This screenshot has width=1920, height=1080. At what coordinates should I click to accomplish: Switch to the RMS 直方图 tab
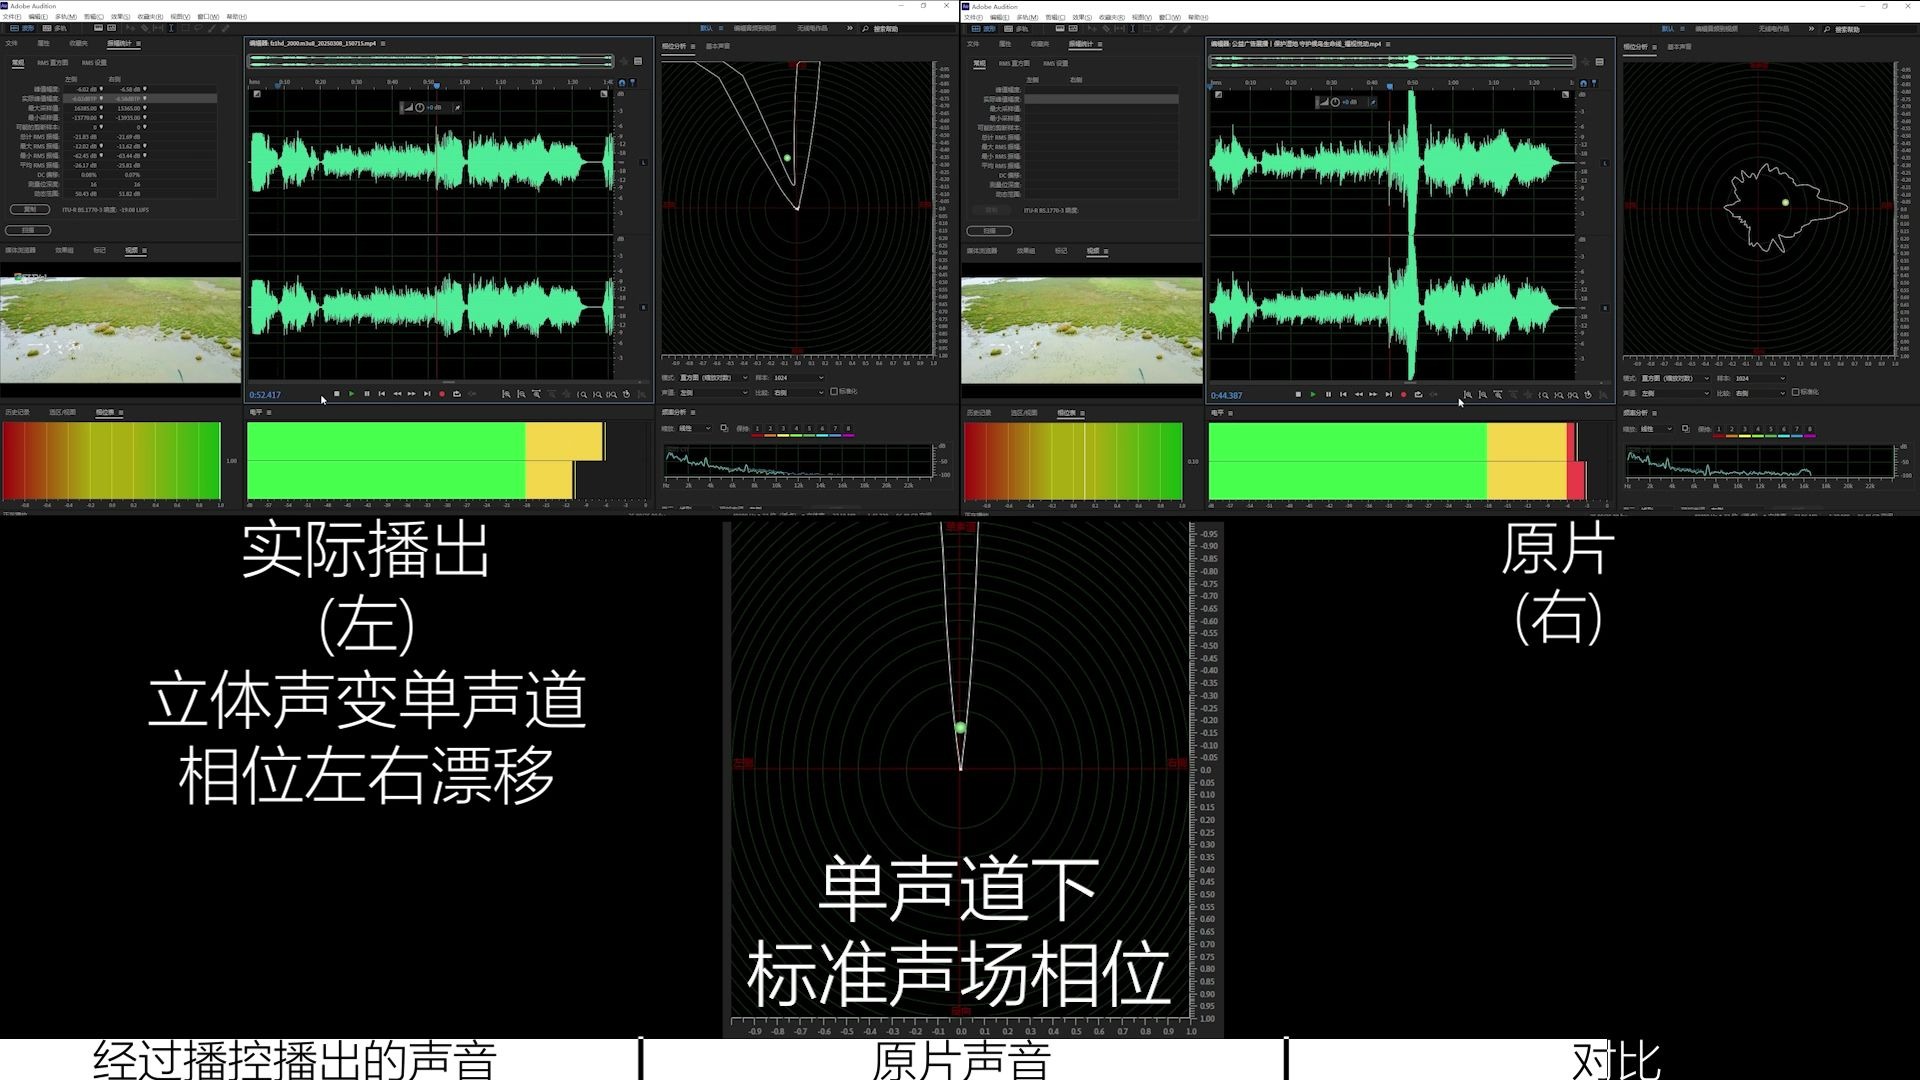[52, 63]
